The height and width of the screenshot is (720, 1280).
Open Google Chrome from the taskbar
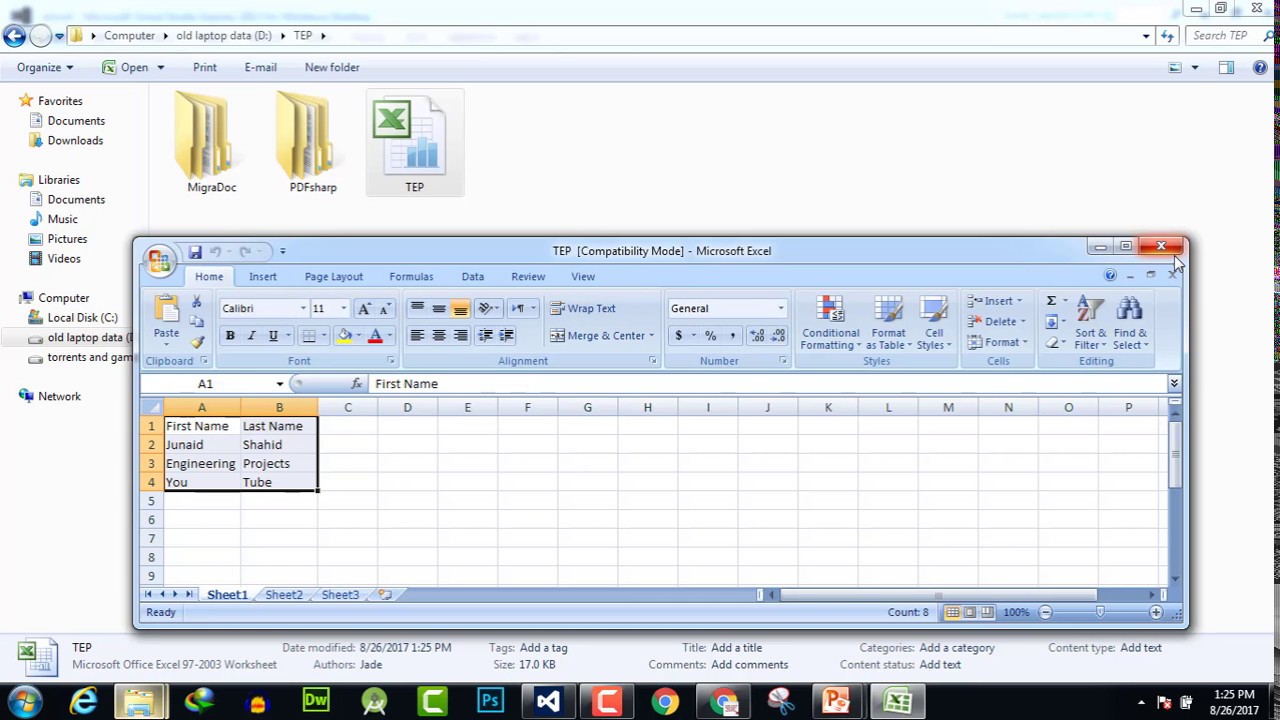point(664,702)
